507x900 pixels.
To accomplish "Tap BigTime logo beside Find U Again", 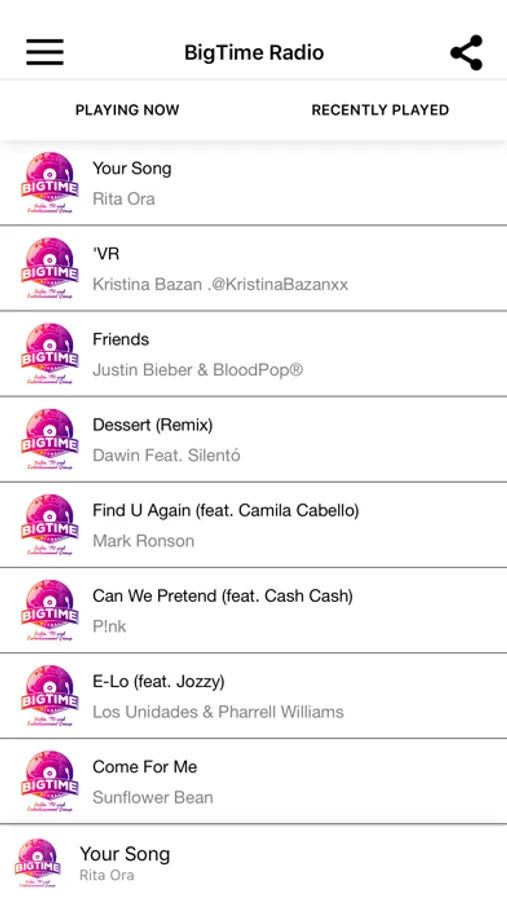I will point(49,525).
